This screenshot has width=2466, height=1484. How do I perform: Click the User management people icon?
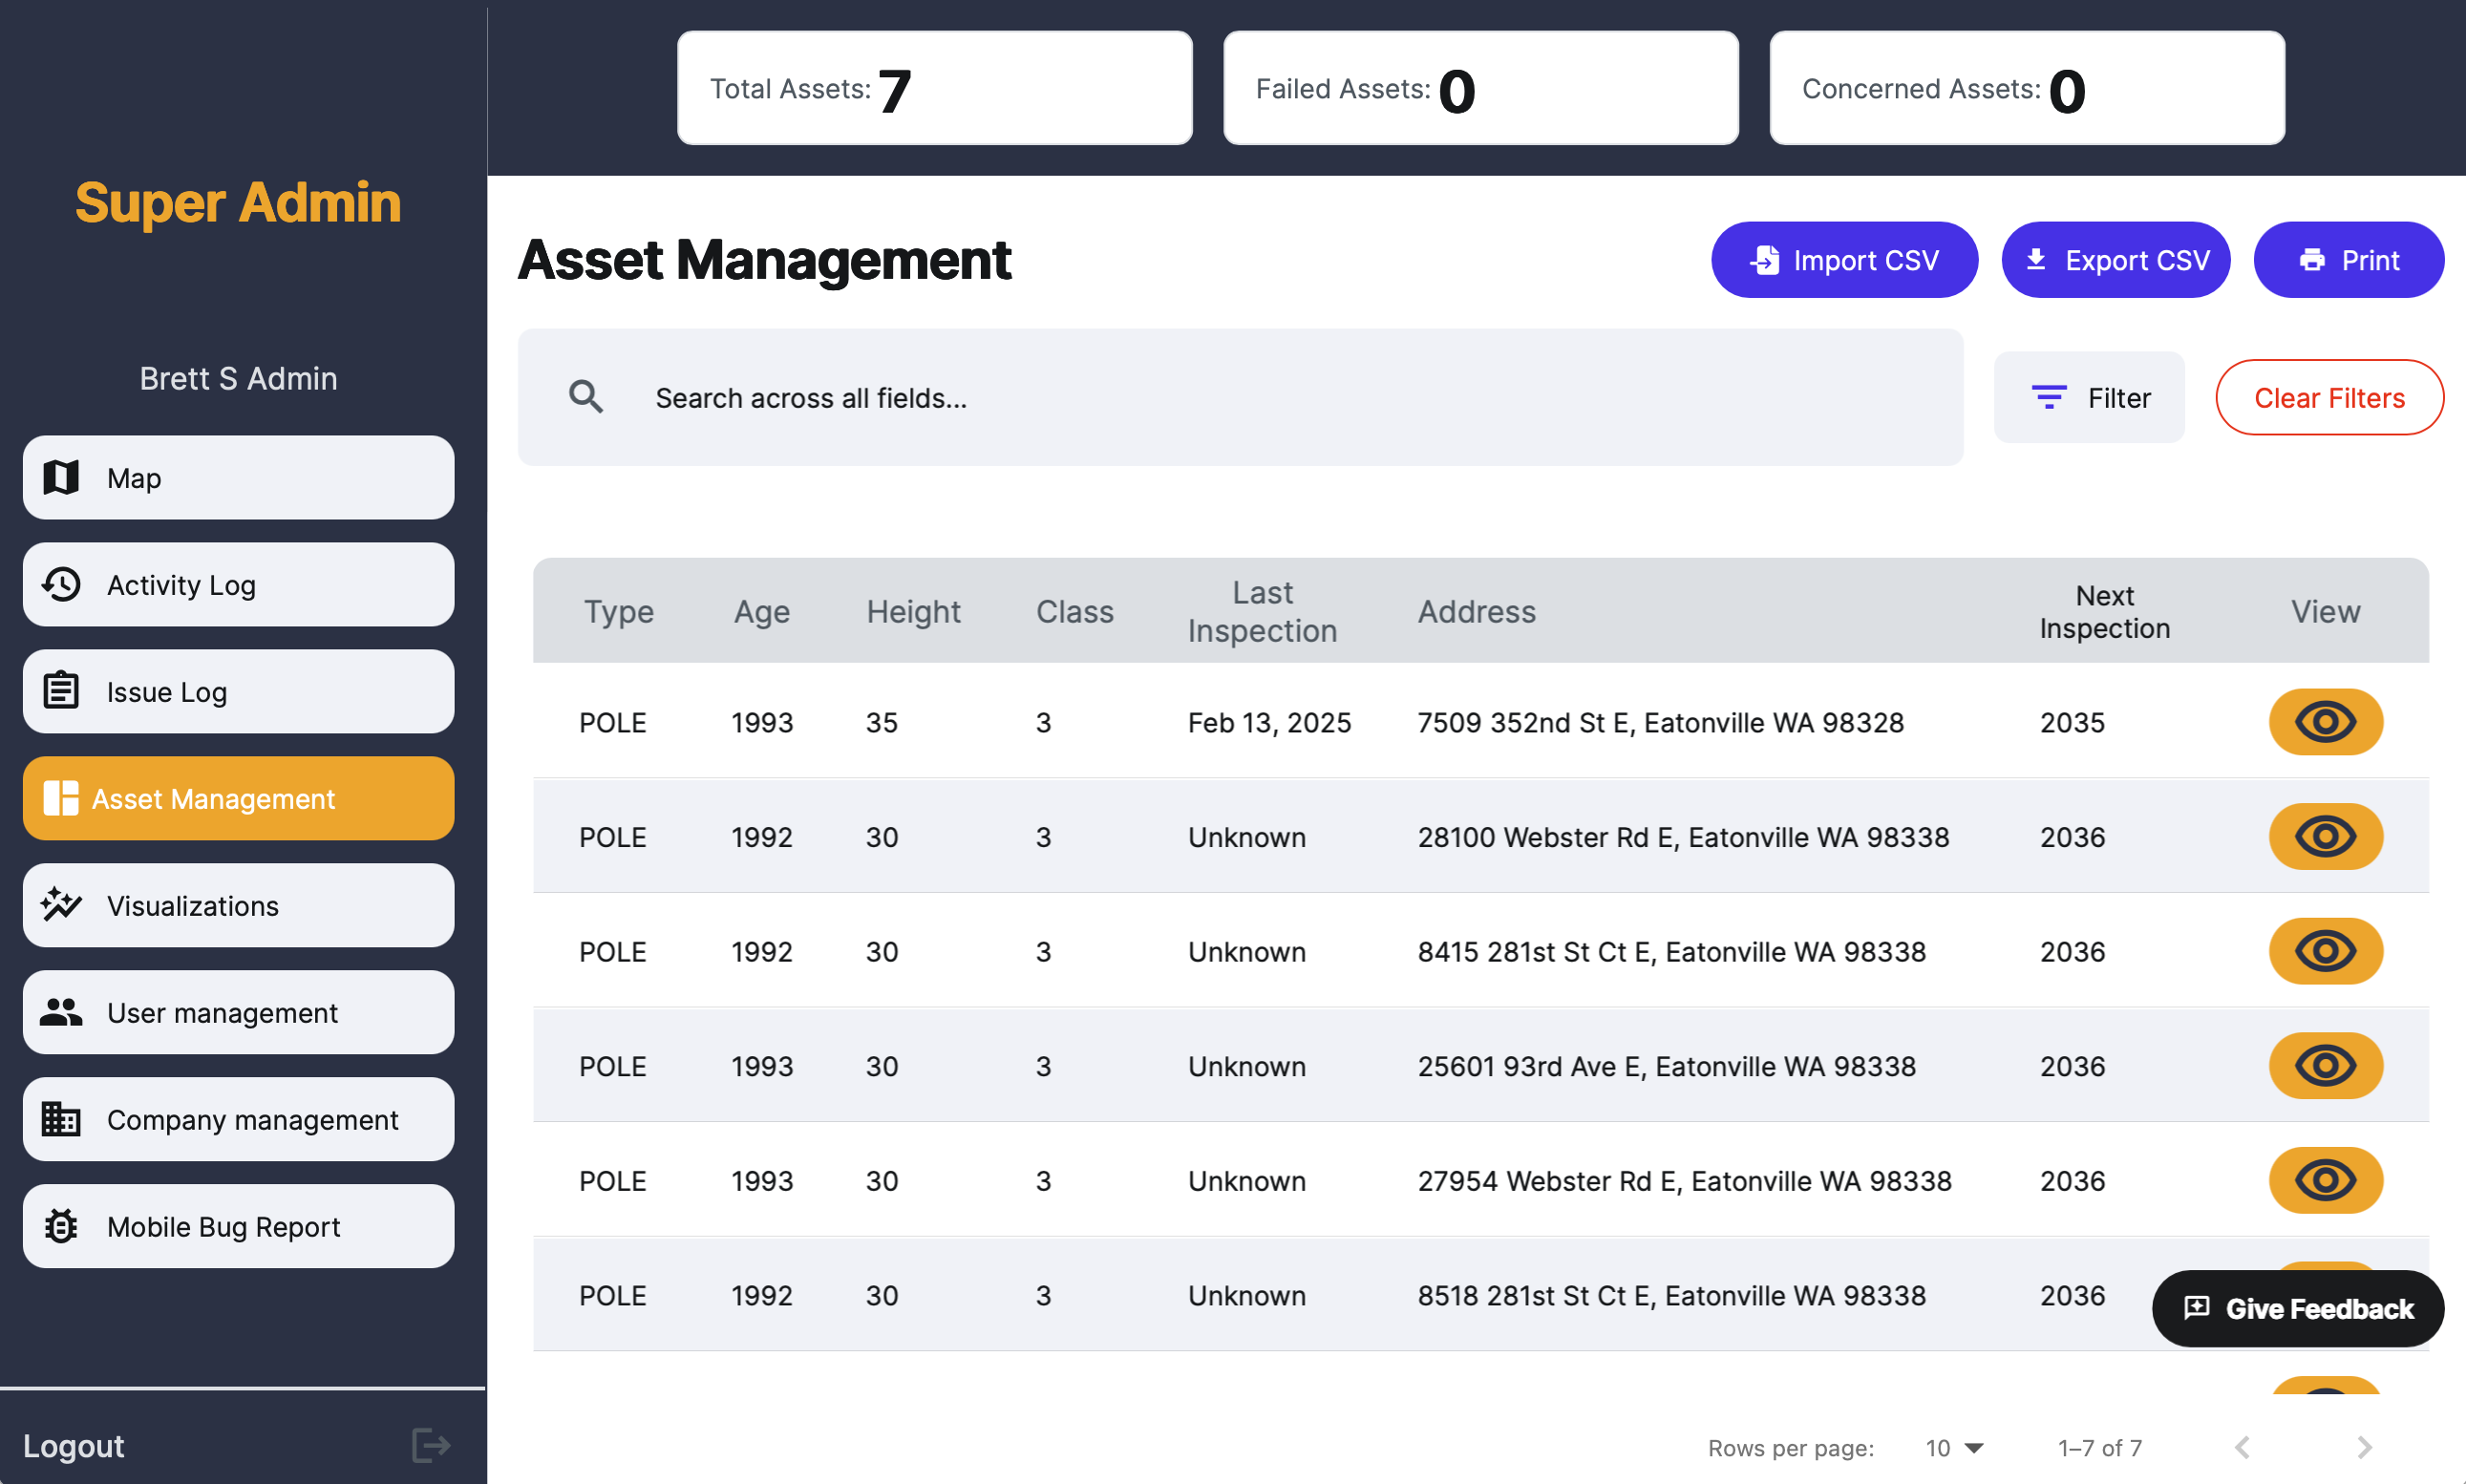click(60, 1012)
